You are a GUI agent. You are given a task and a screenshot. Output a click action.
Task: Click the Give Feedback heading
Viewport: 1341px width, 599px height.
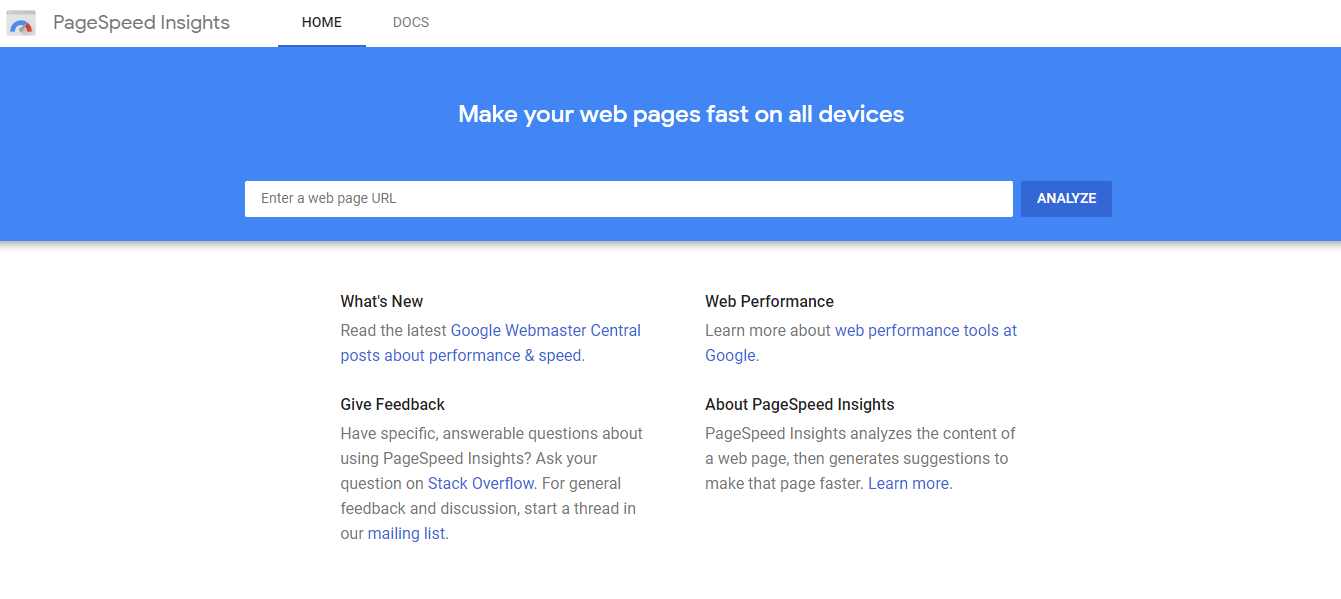click(392, 405)
